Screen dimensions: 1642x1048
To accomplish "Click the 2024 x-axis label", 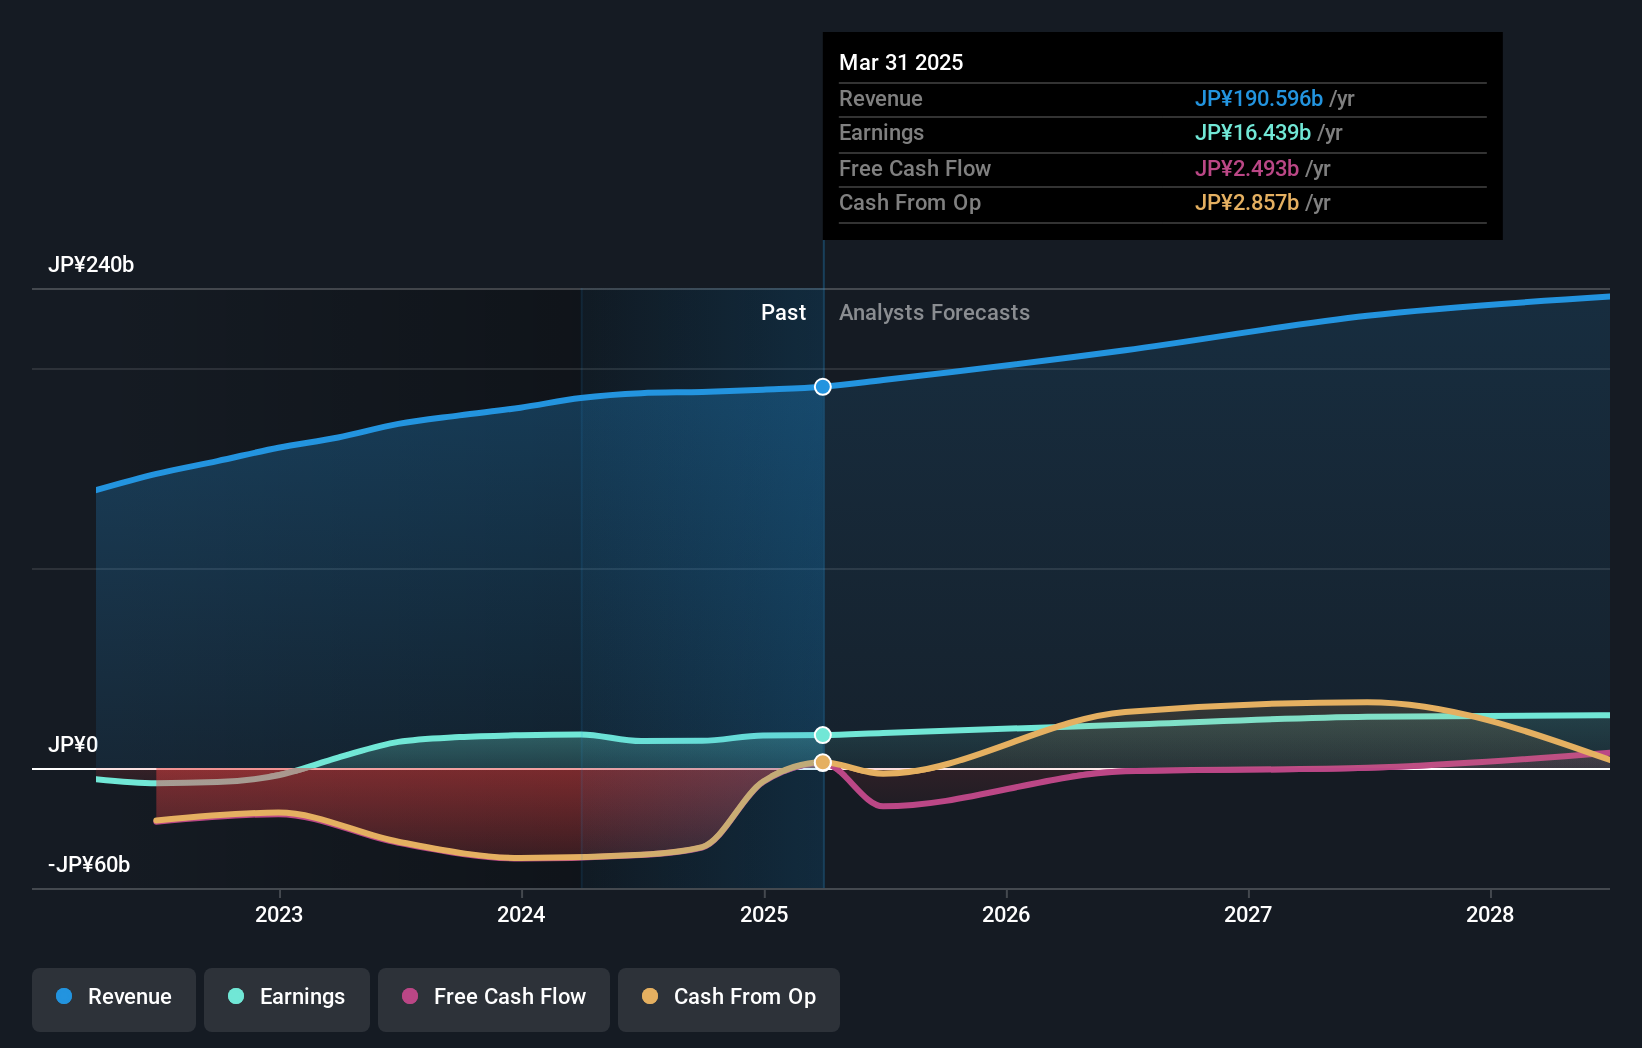I will click(x=521, y=914).
